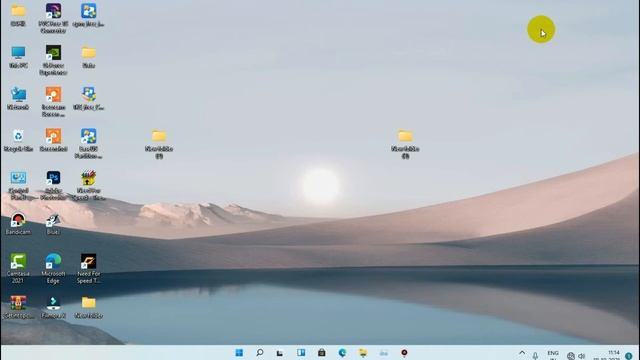
Task: Open taskbar Search
Action: tap(260, 353)
